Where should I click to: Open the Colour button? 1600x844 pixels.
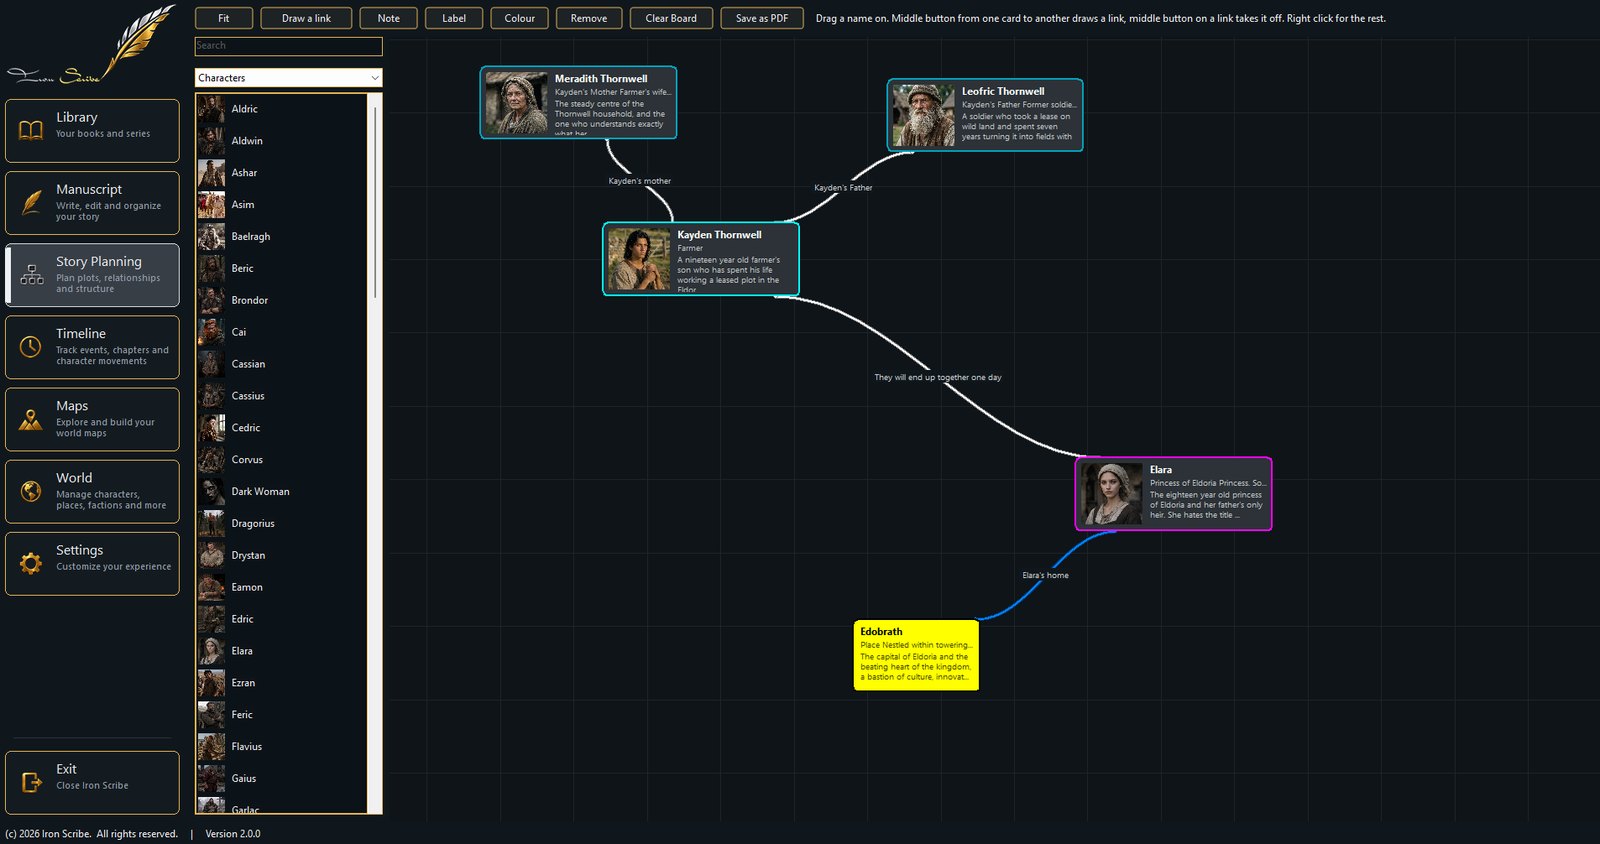[520, 18]
